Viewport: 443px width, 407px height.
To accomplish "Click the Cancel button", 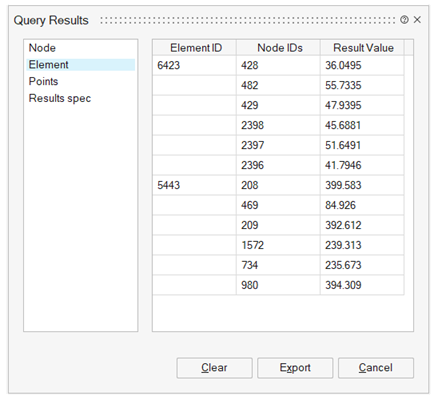I will point(376,368).
